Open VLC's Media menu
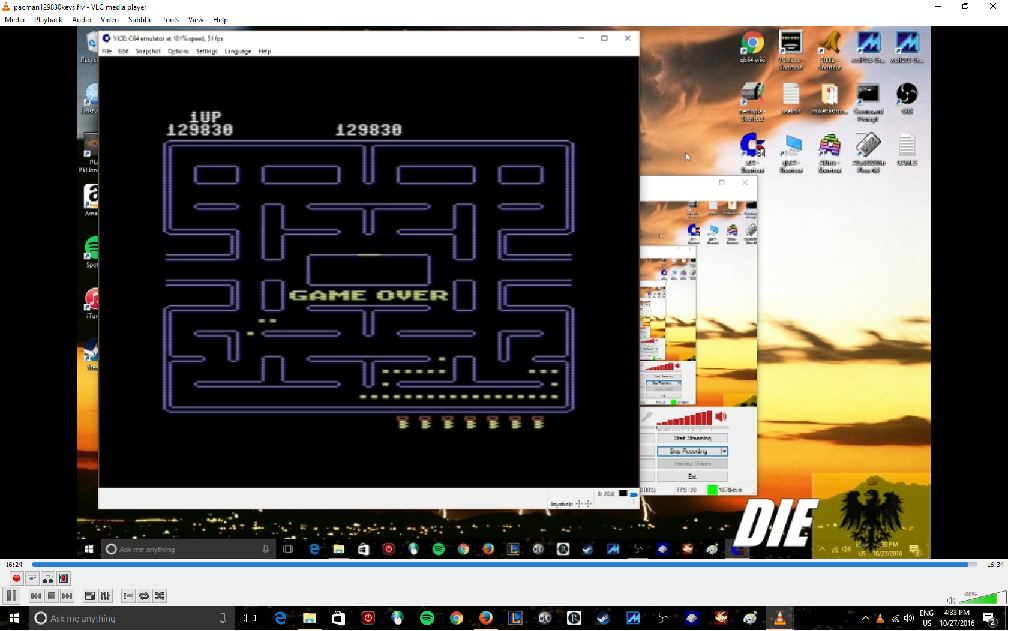The width and height of the screenshot is (1012, 631). (x=14, y=20)
